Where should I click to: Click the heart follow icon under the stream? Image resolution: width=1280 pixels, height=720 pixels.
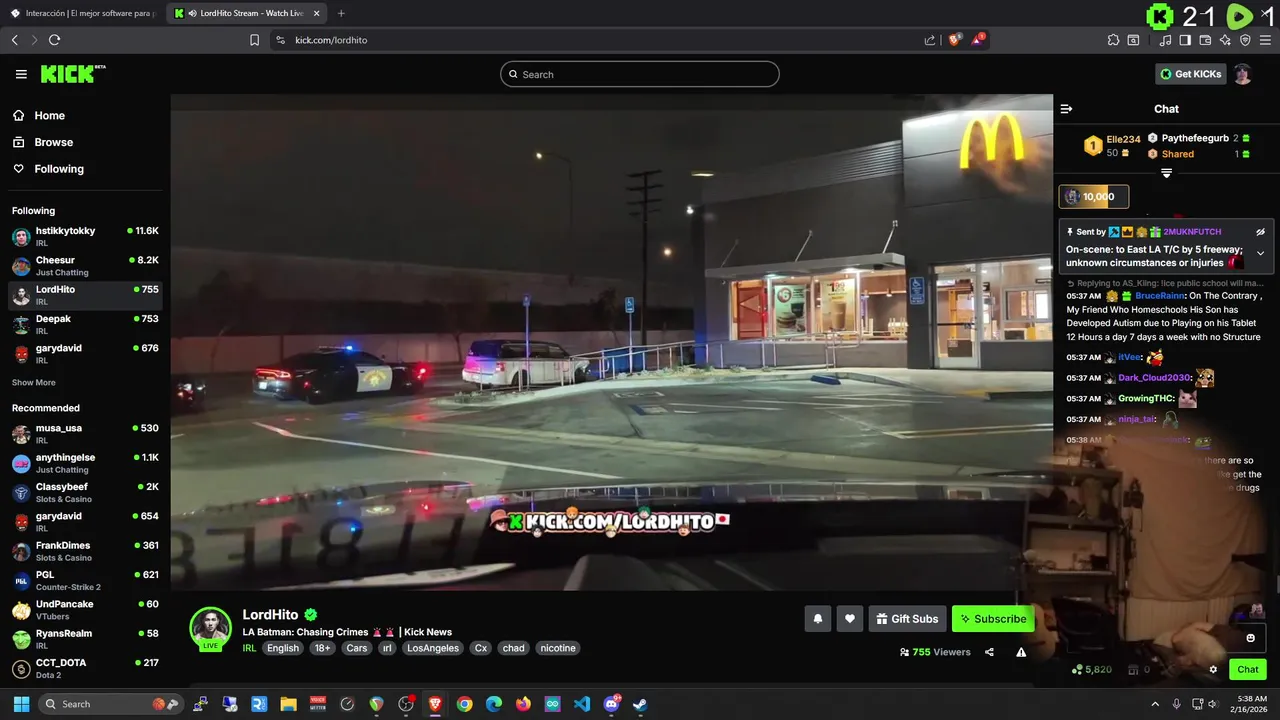pyautogui.click(x=850, y=619)
